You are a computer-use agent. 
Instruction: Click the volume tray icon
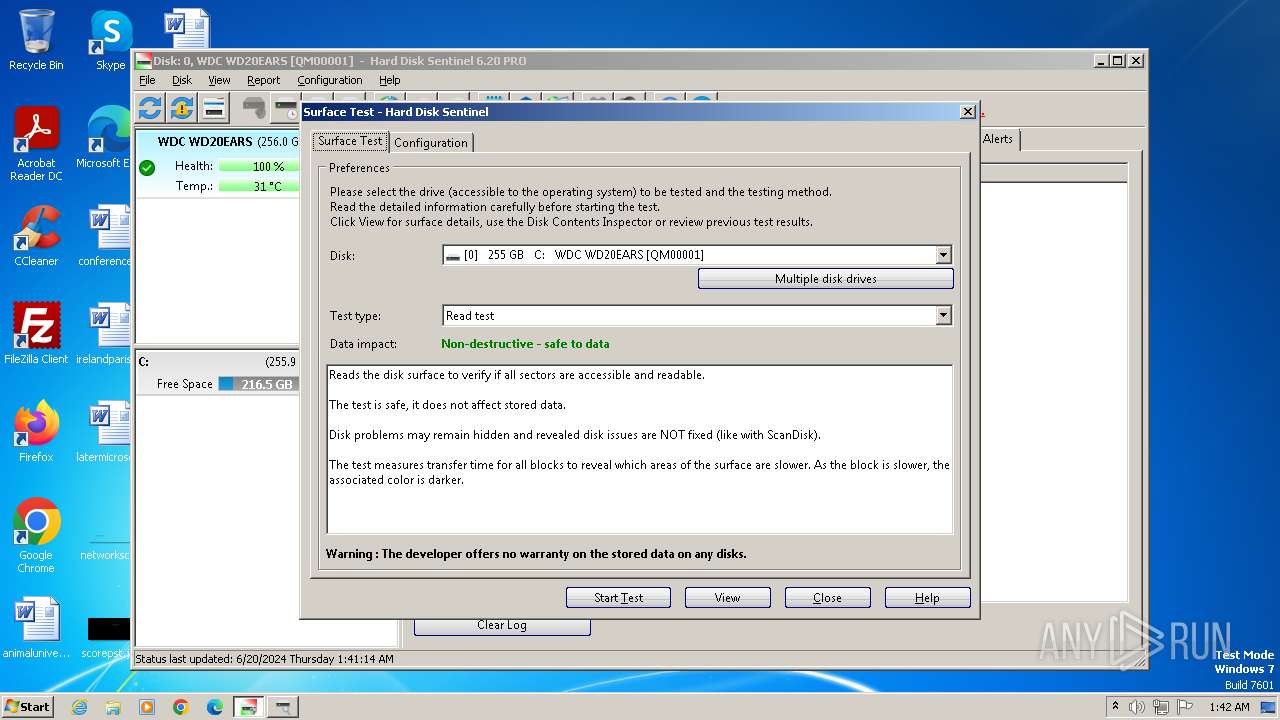click(x=1137, y=707)
